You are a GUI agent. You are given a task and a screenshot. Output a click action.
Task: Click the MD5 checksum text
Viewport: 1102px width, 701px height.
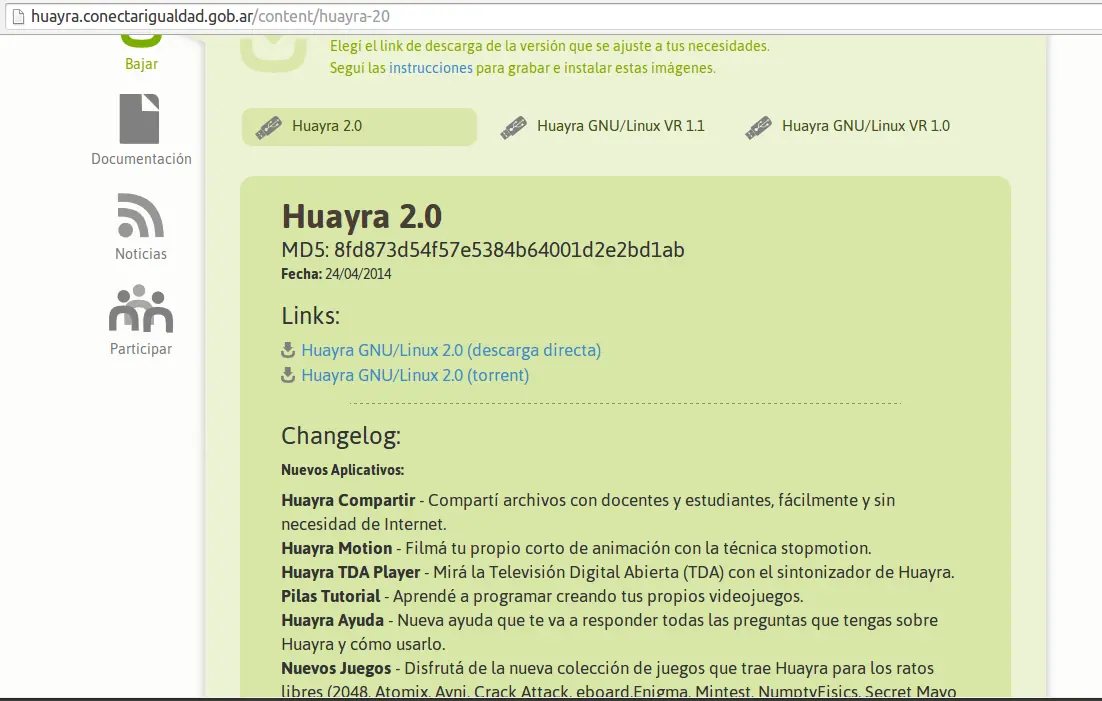point(483,250)
